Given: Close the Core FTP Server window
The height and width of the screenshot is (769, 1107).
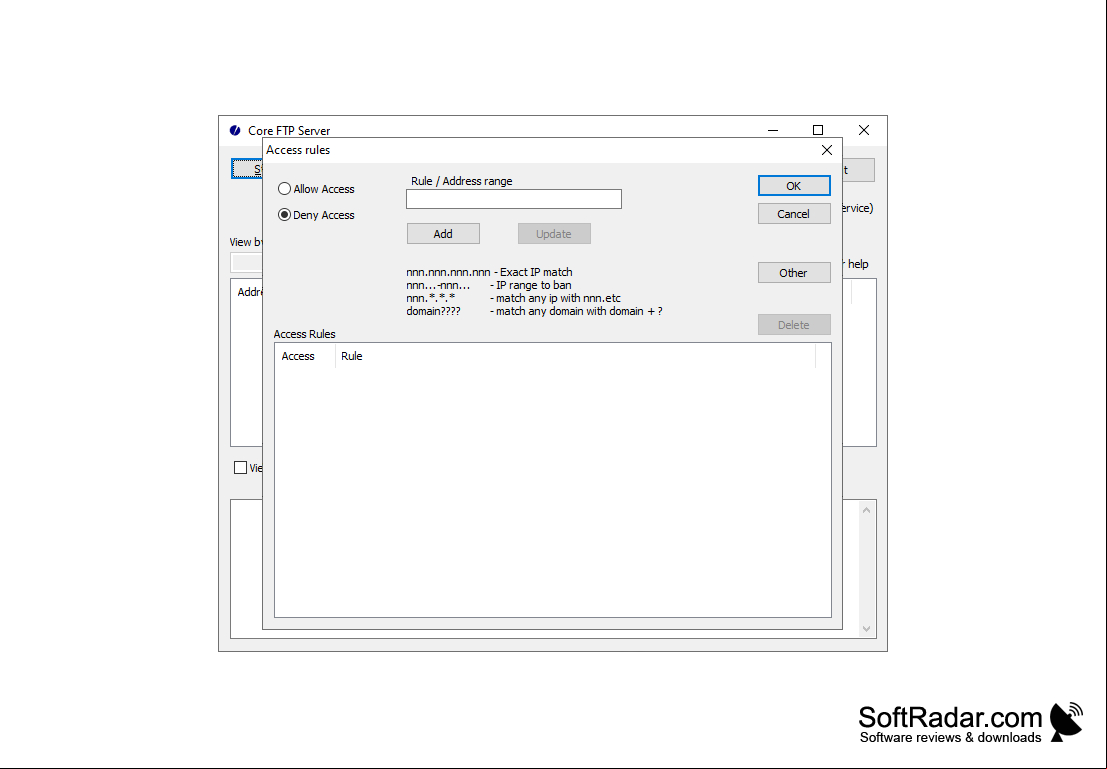Looking at the screenshot, I should tap(863, 131).
